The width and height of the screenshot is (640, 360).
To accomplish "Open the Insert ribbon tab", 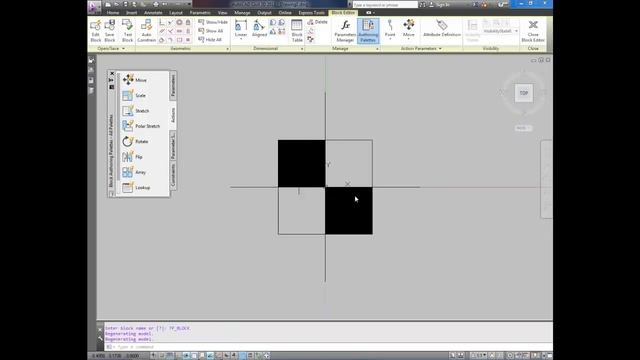I will [x=131, y=13].
